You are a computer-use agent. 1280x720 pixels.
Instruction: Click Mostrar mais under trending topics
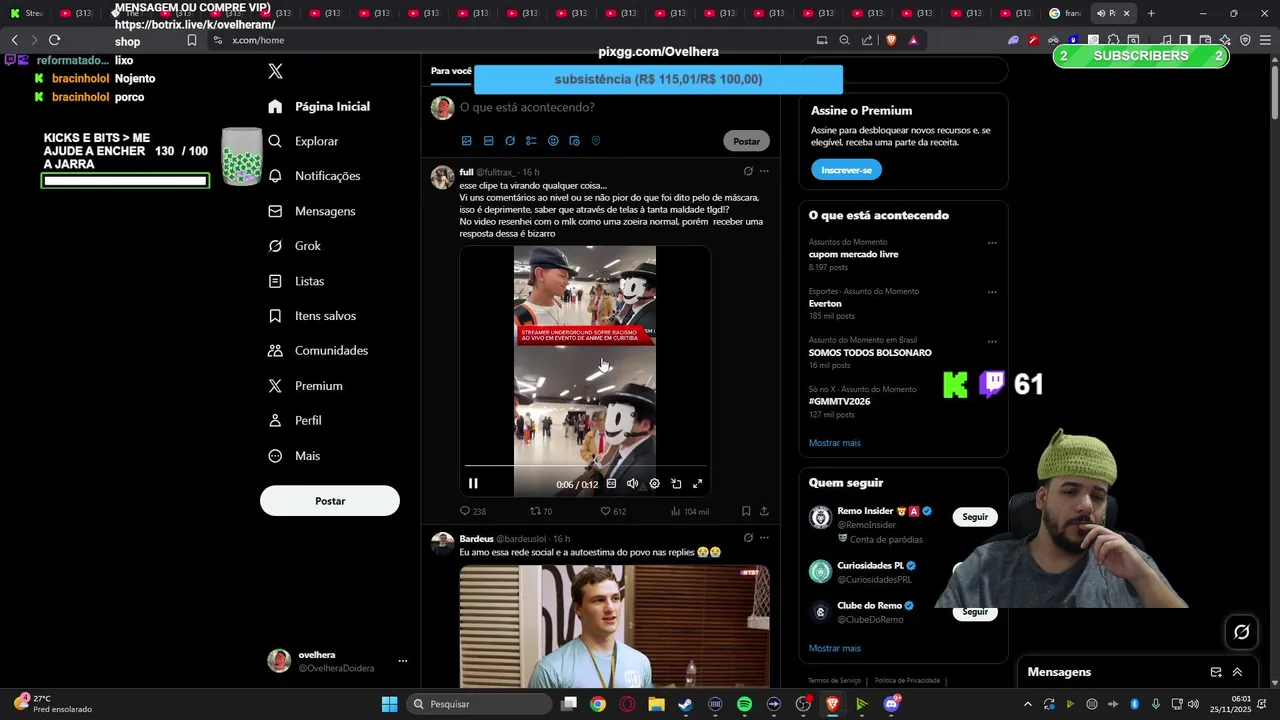tap(834, 443)
